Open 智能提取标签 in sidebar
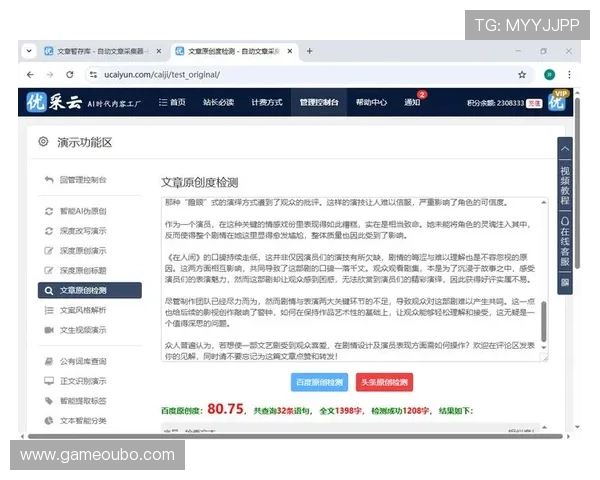Screen dimensions: 600x480 click(75, 401)
